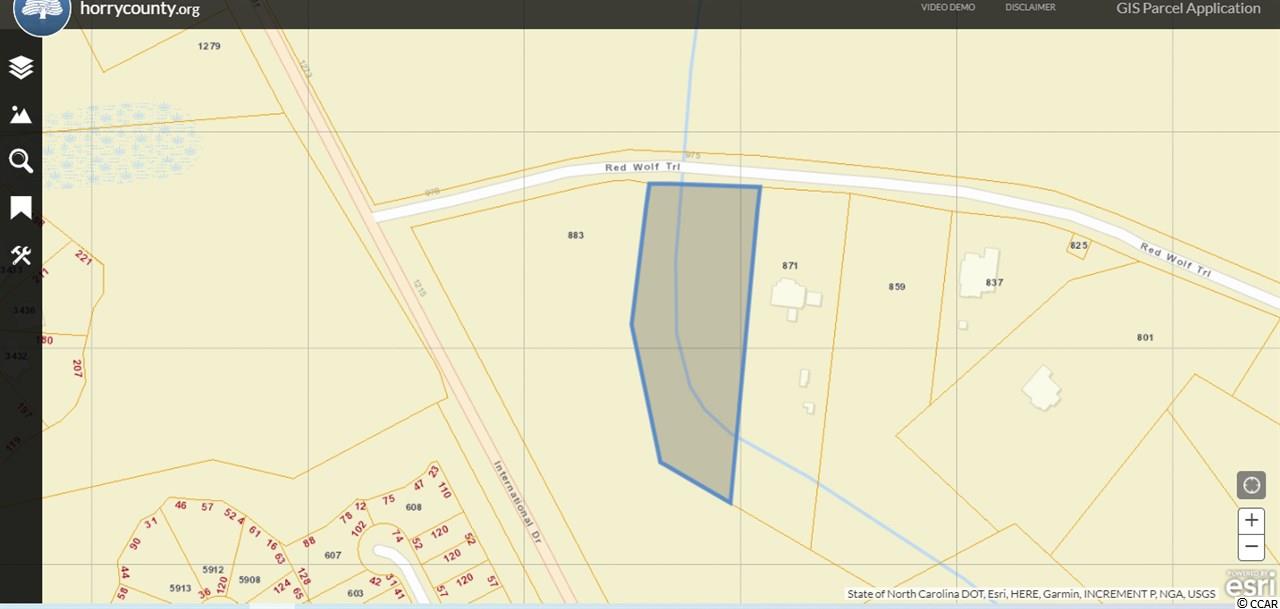Pick the parcel labeled 801
Image resolution: width=1280 pixels, height=609 pixels.
[x=1145, y=338]
